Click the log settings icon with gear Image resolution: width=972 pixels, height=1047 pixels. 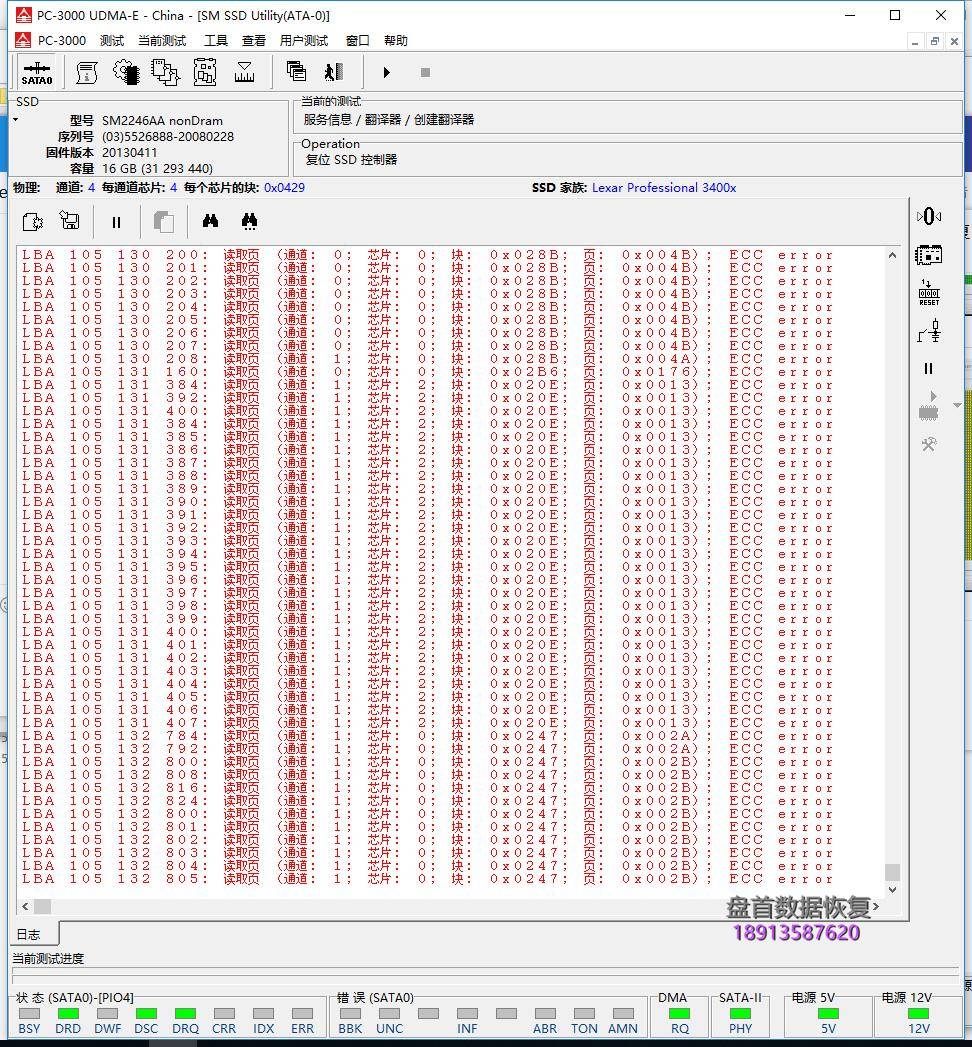(32, 222)
